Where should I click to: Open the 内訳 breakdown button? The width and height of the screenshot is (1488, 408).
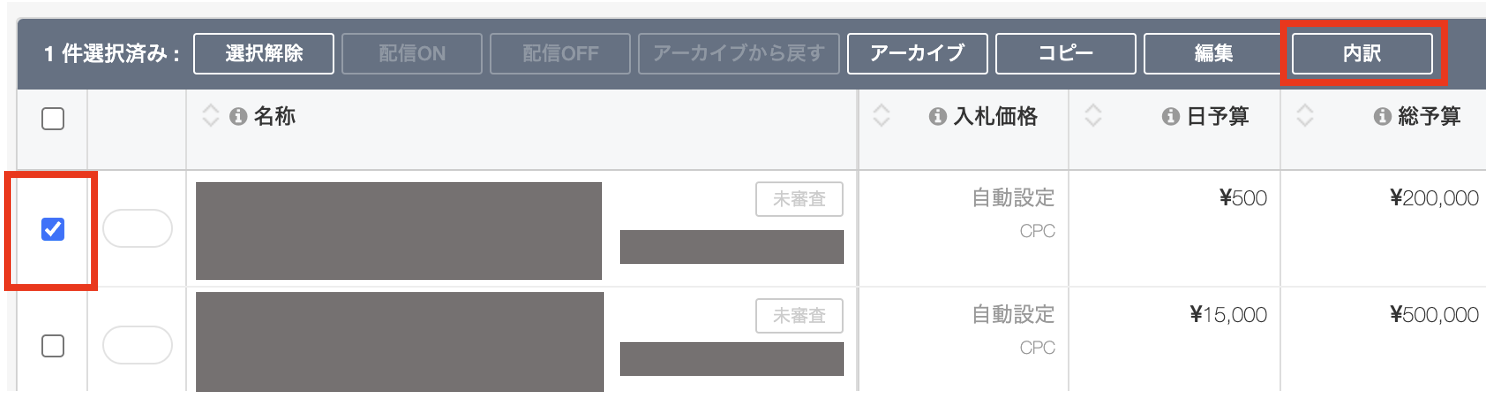coord(1362,54)
